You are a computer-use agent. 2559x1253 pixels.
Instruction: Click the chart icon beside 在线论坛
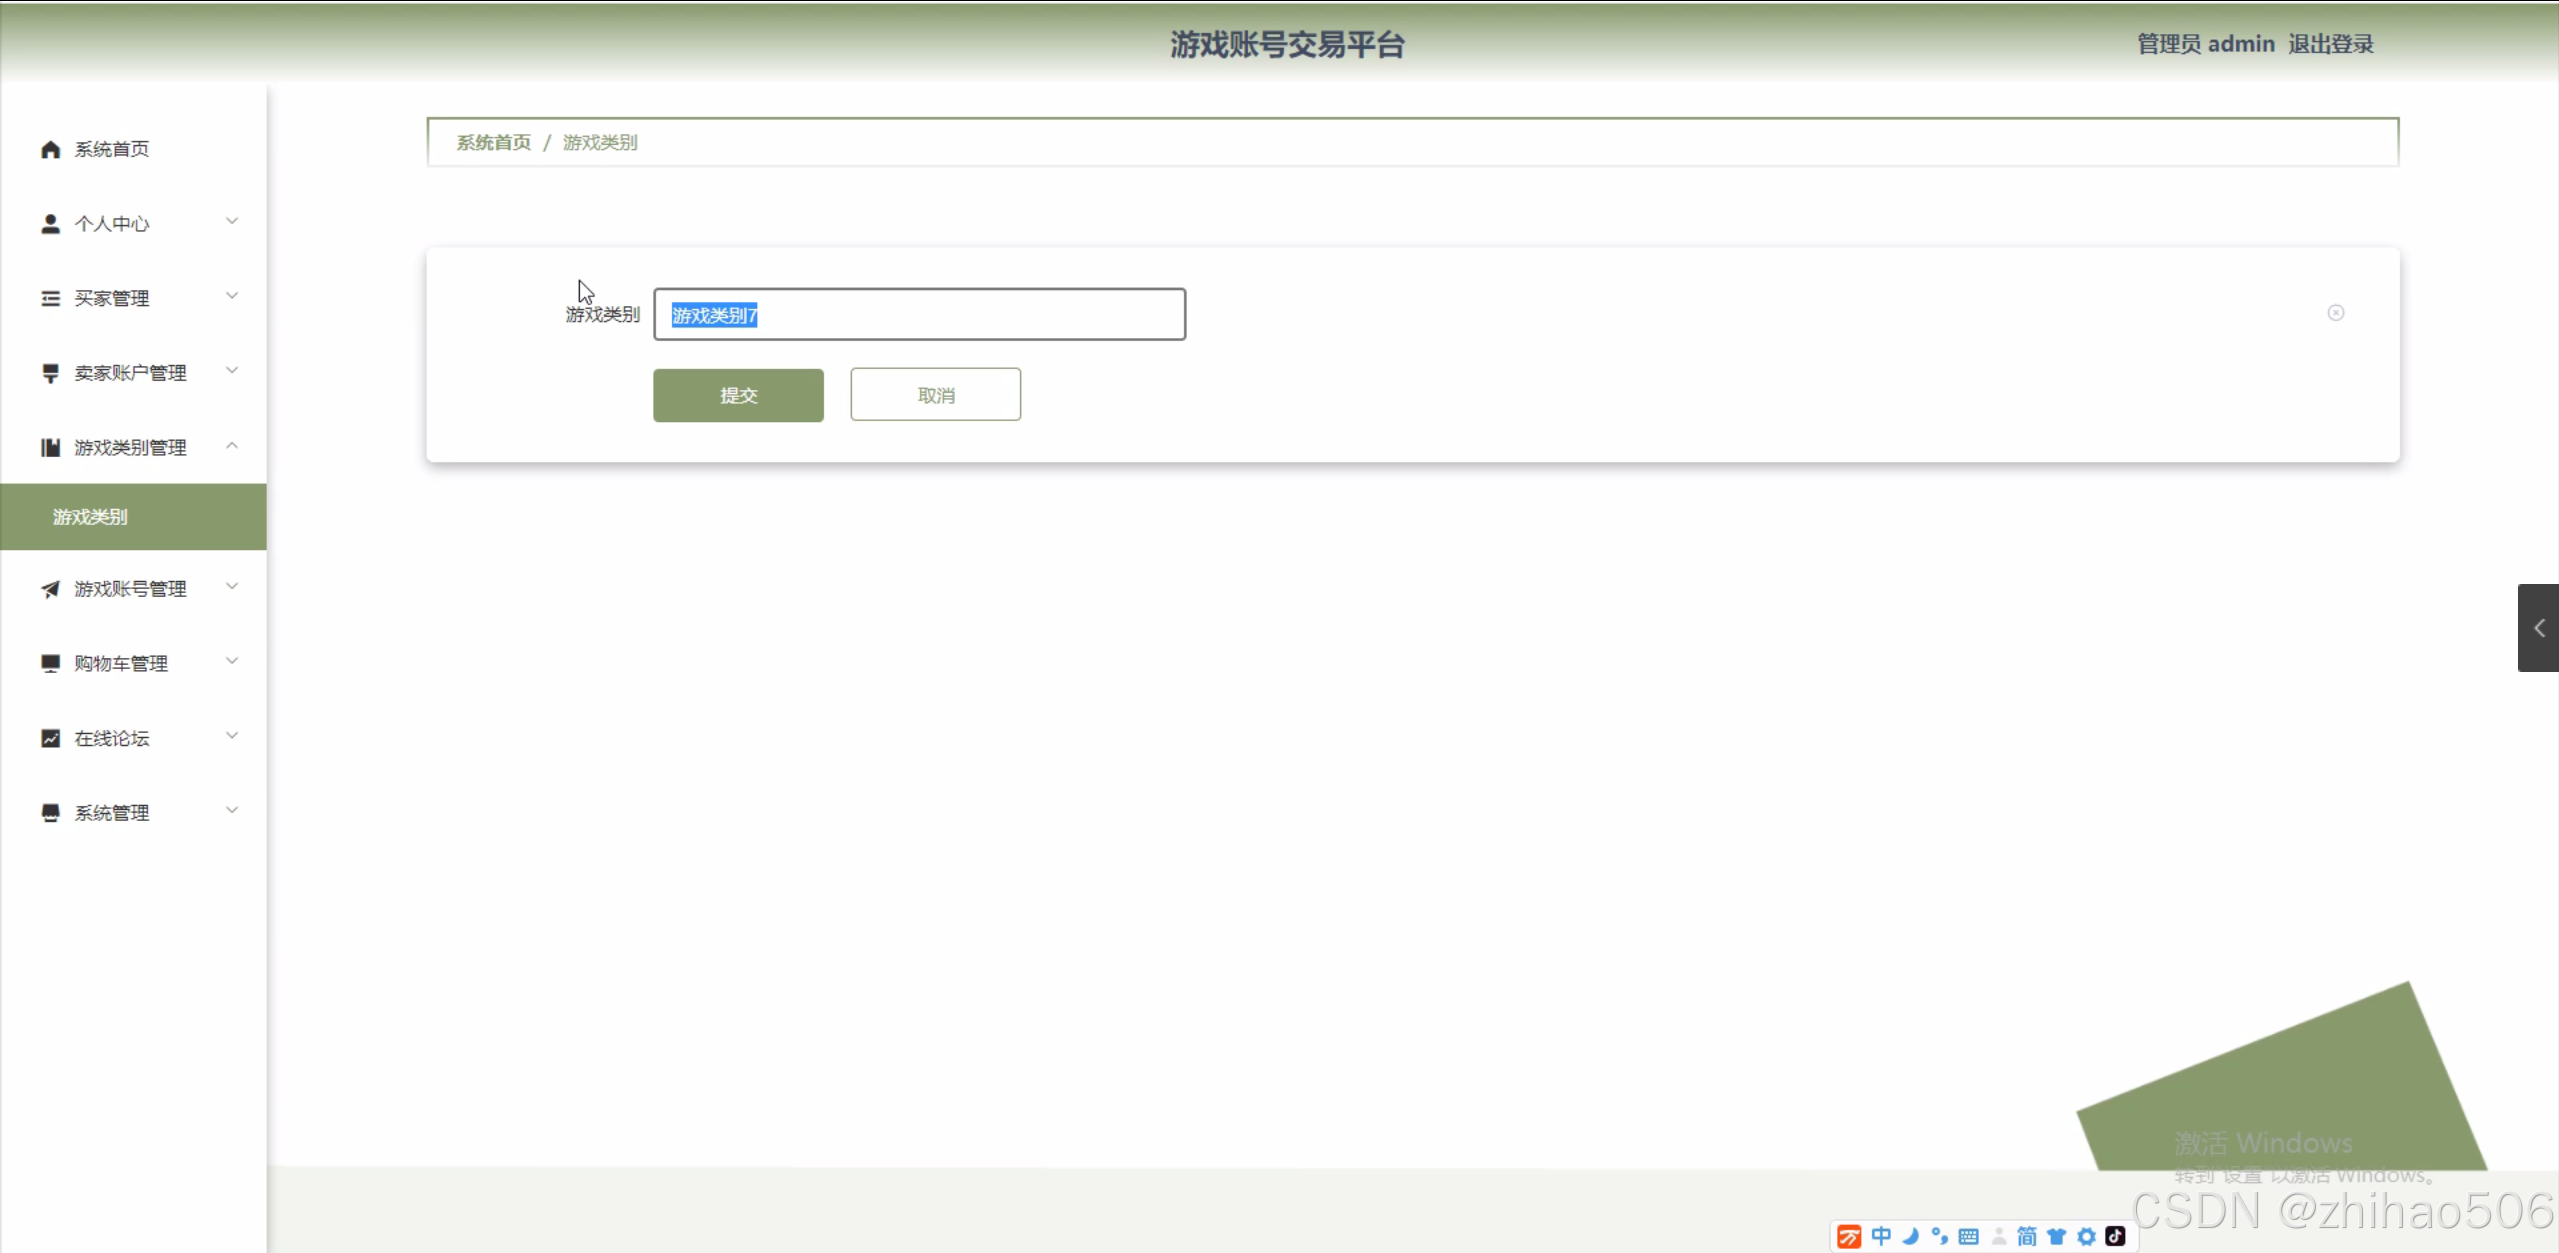click(50, 738)
